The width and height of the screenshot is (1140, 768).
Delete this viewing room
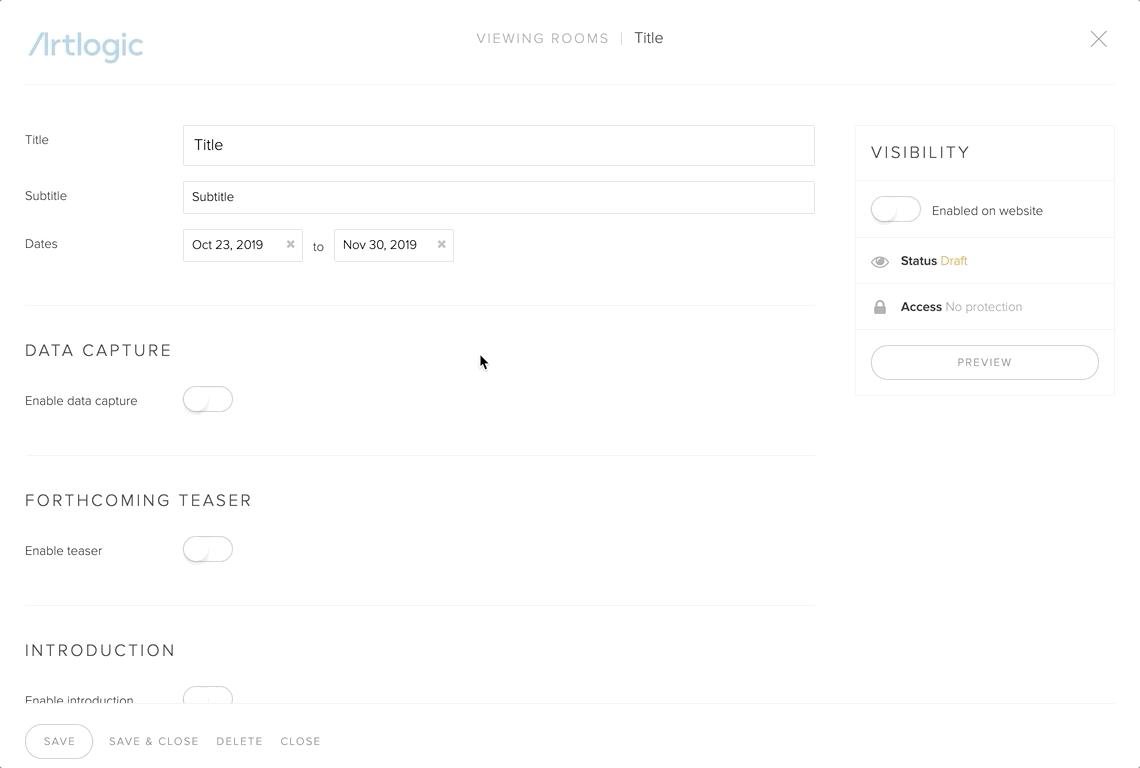[239, 741]
